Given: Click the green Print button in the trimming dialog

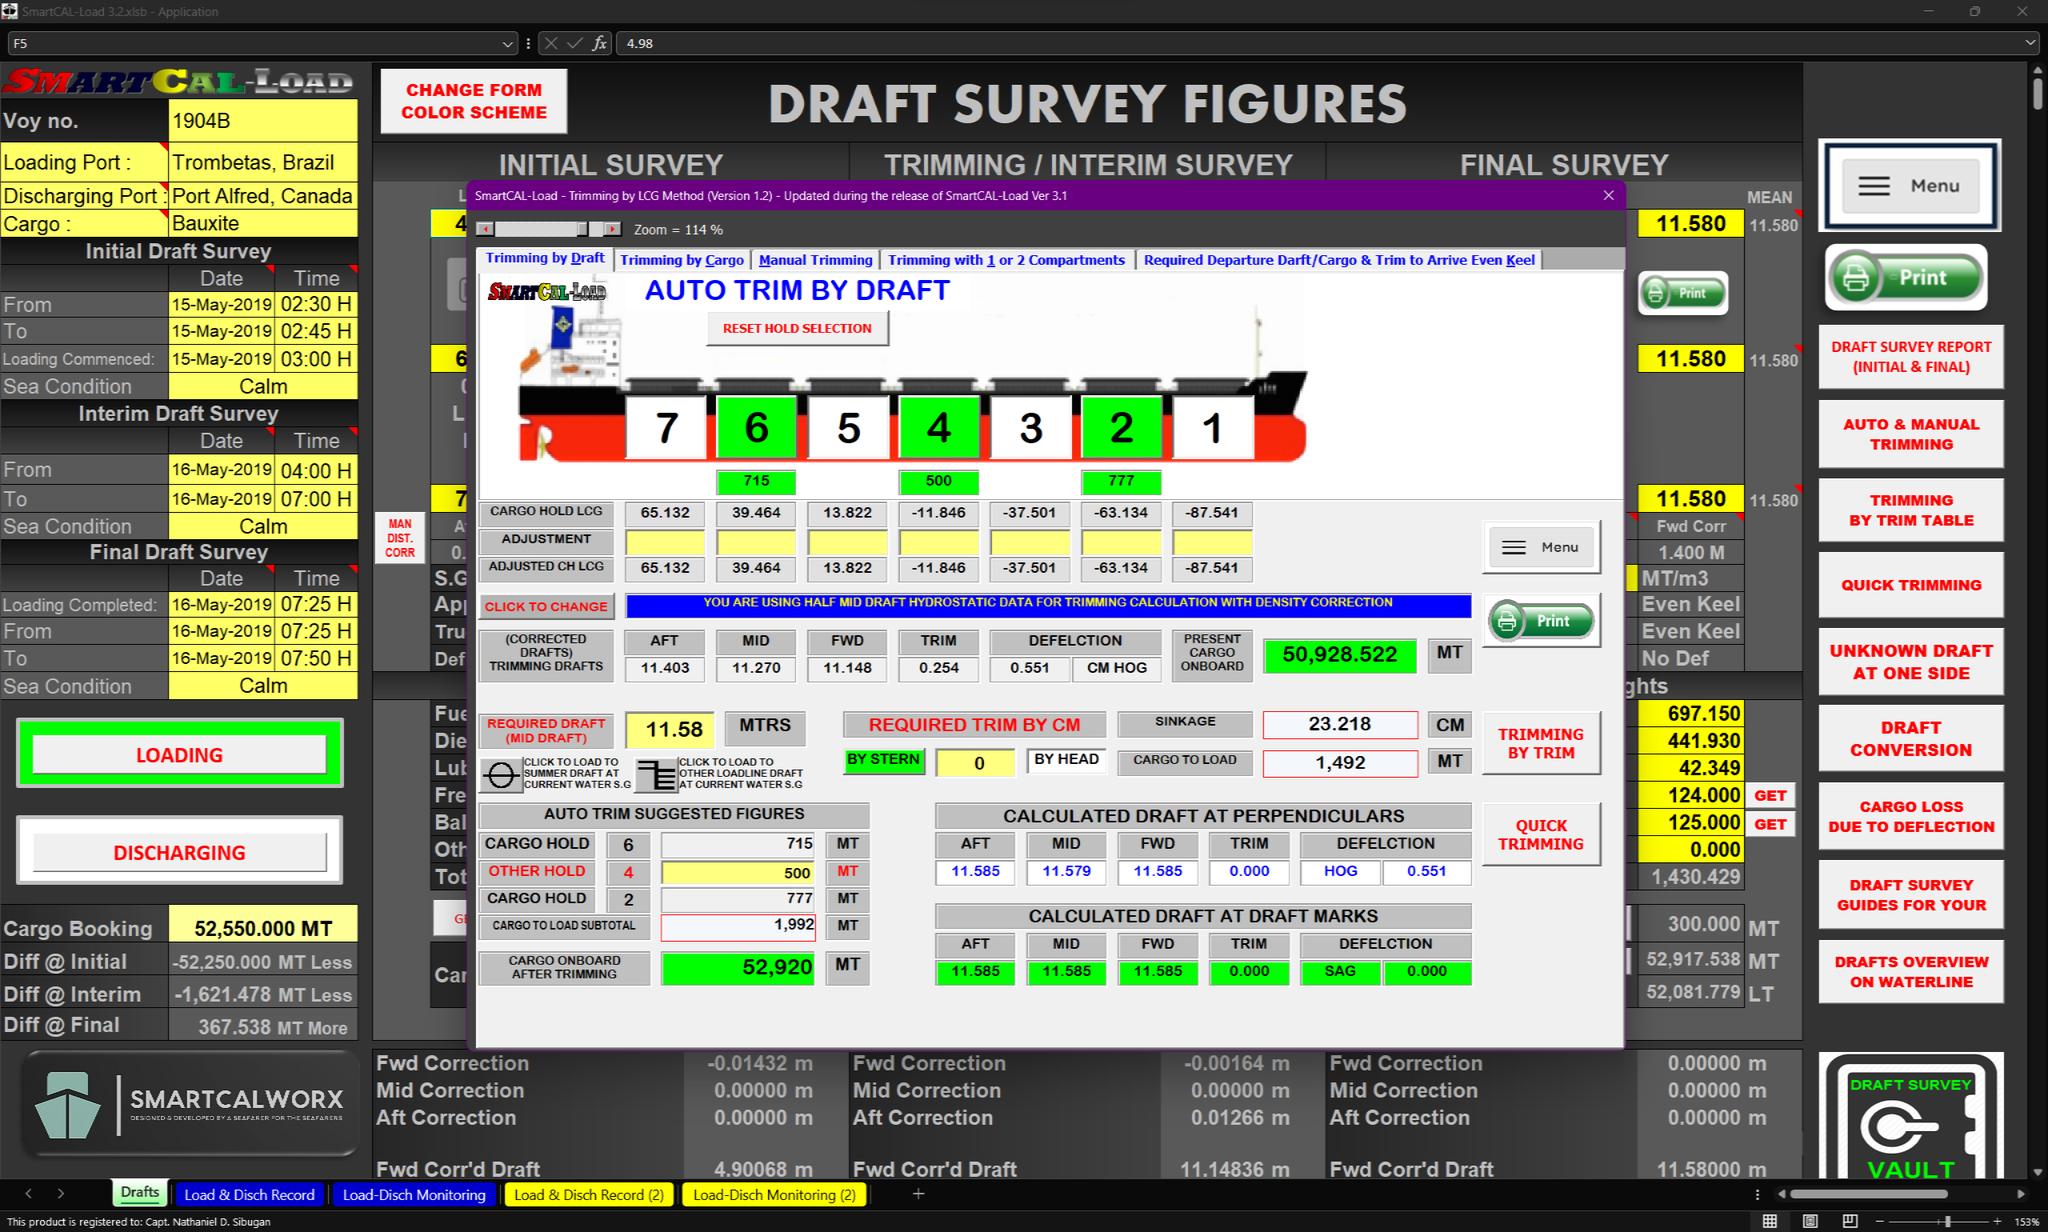Looking at the screenshot, I should tap(1541, 621).
